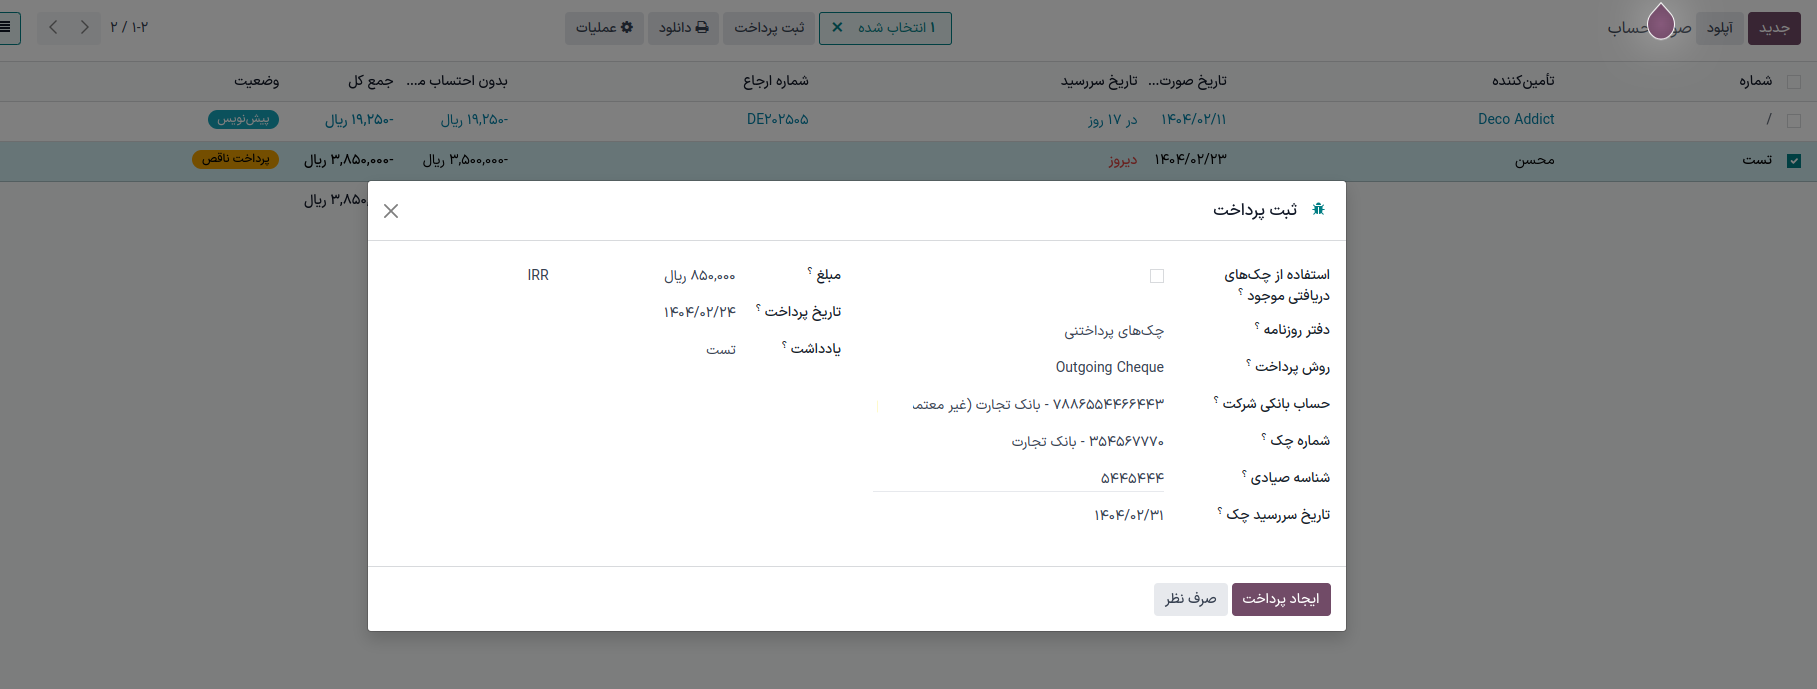Clear the selection using X on ۱ انتخاب شده
The width and height of the screenshot is (1817, 689).
pyautogui.click(x=837, y=28)
